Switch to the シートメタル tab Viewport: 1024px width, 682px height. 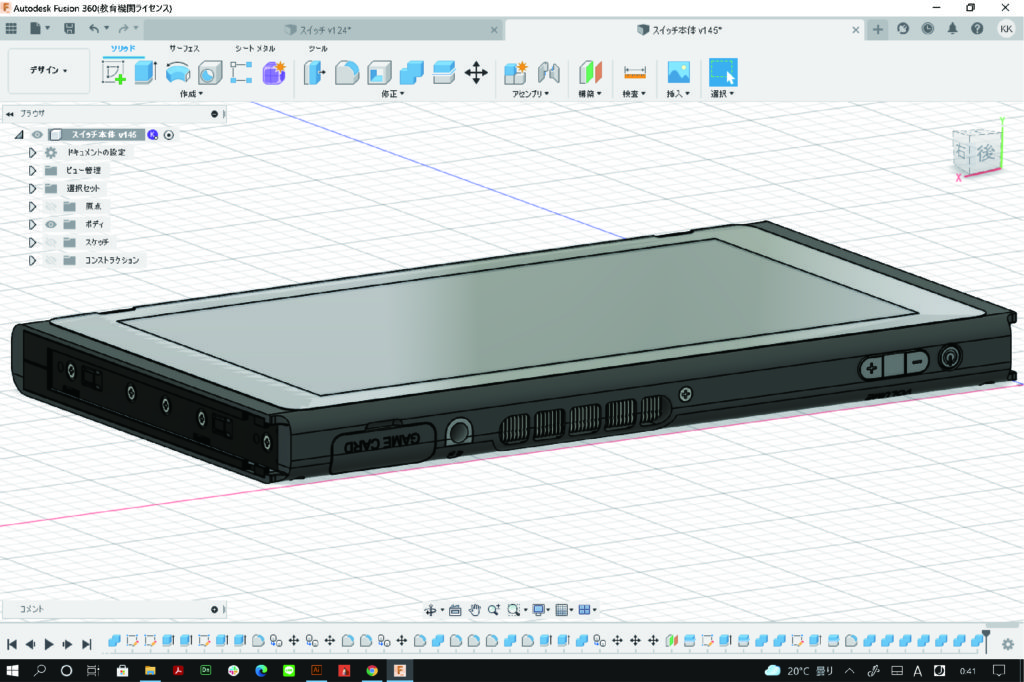point(255,48)
